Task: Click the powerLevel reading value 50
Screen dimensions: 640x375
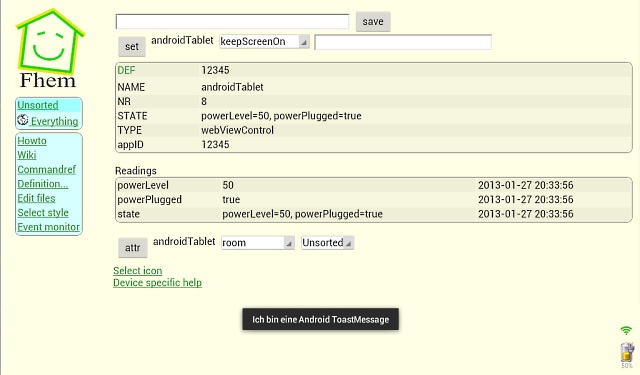Action: (228, 185)
